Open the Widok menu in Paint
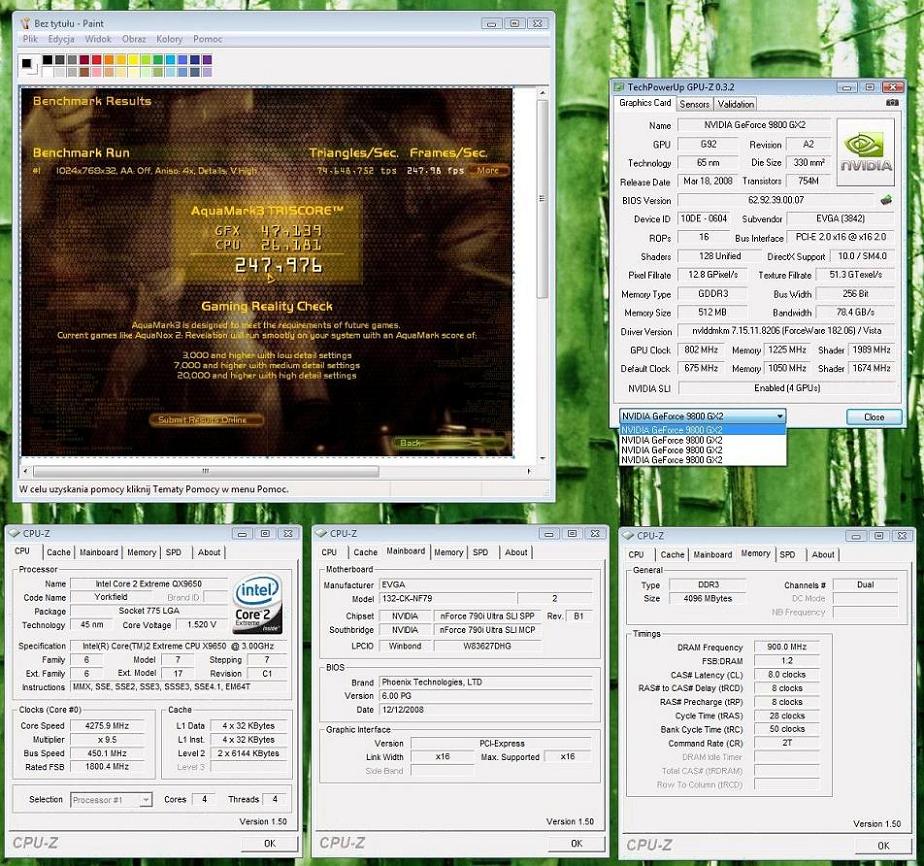The height and width of the screenshot is (866, 924). [98, 39]
